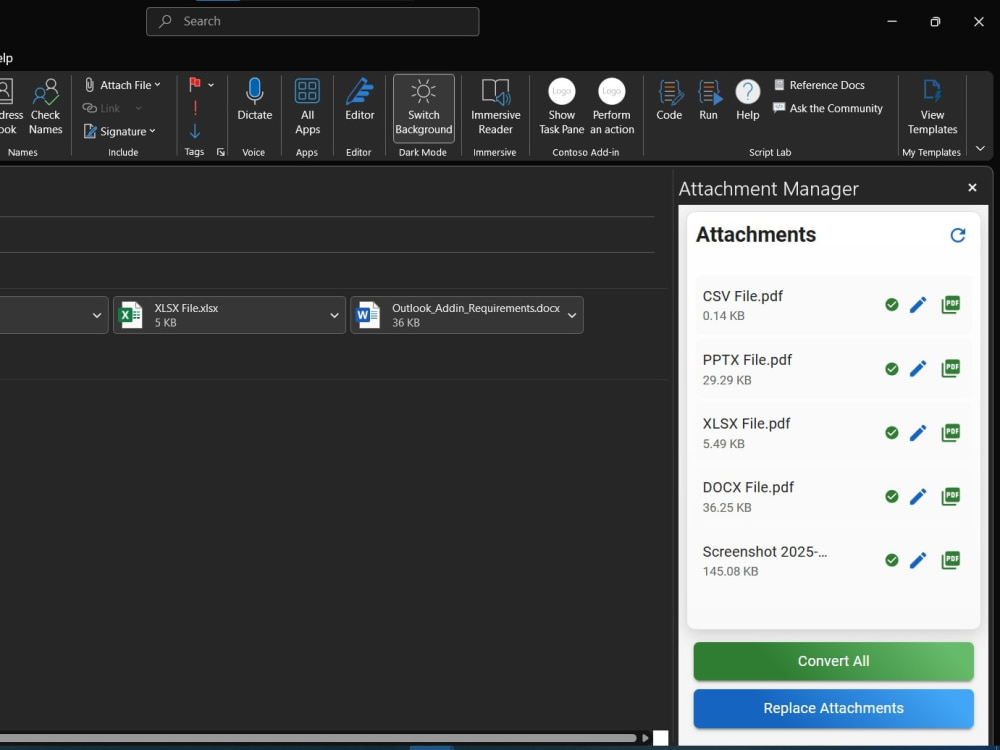Screen dimensions: 1000x750
Task: Open the Signature dropdown
Action: pyautogui.click(x=120, y=131)
